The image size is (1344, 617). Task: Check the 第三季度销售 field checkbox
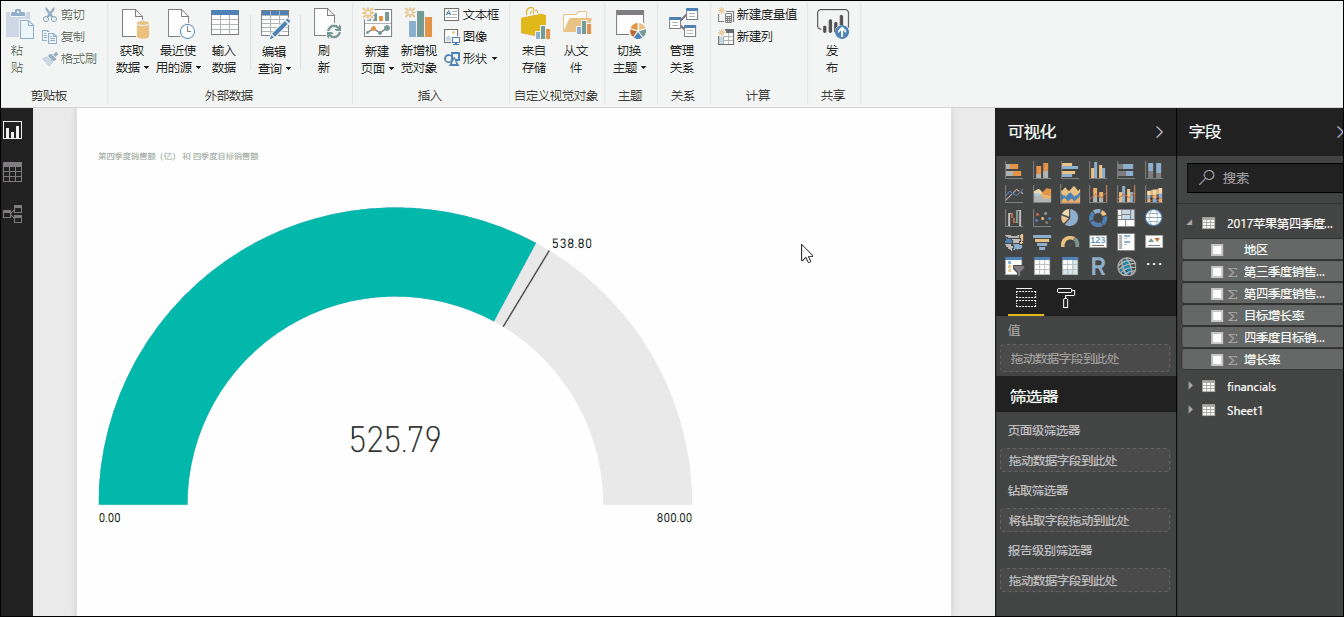[1217, 272]
